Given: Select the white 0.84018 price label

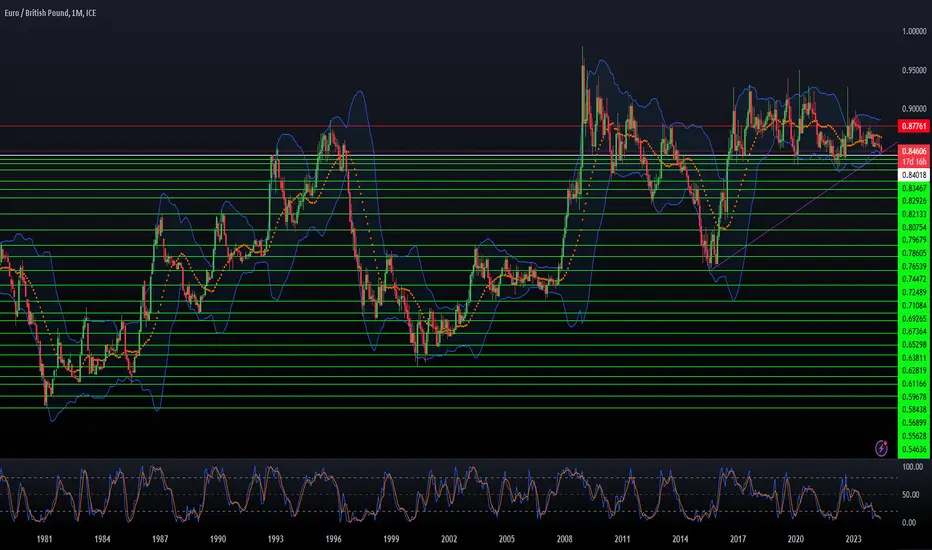Looking at the screenshot, I should (x=914, y=175).
